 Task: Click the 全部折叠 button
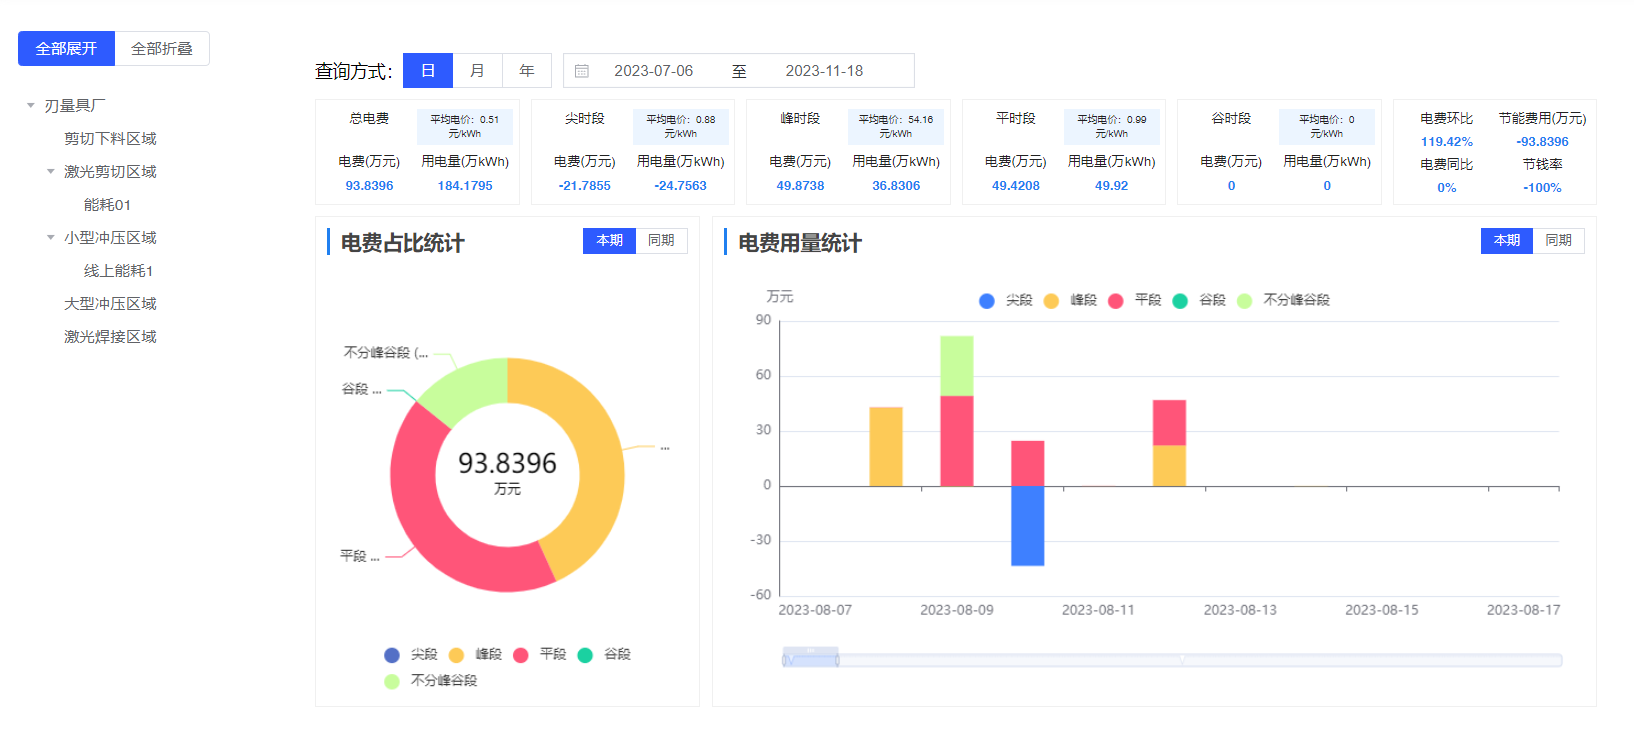point(162,49)
